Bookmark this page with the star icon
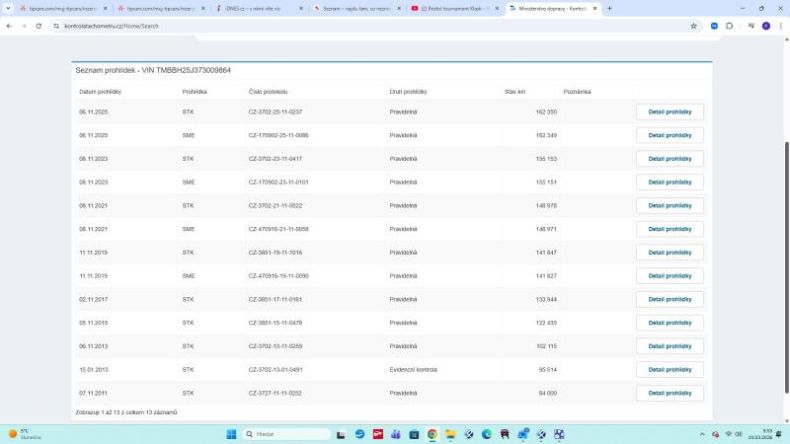This screenshot has height=444, width=790. (x=693, y=26)
